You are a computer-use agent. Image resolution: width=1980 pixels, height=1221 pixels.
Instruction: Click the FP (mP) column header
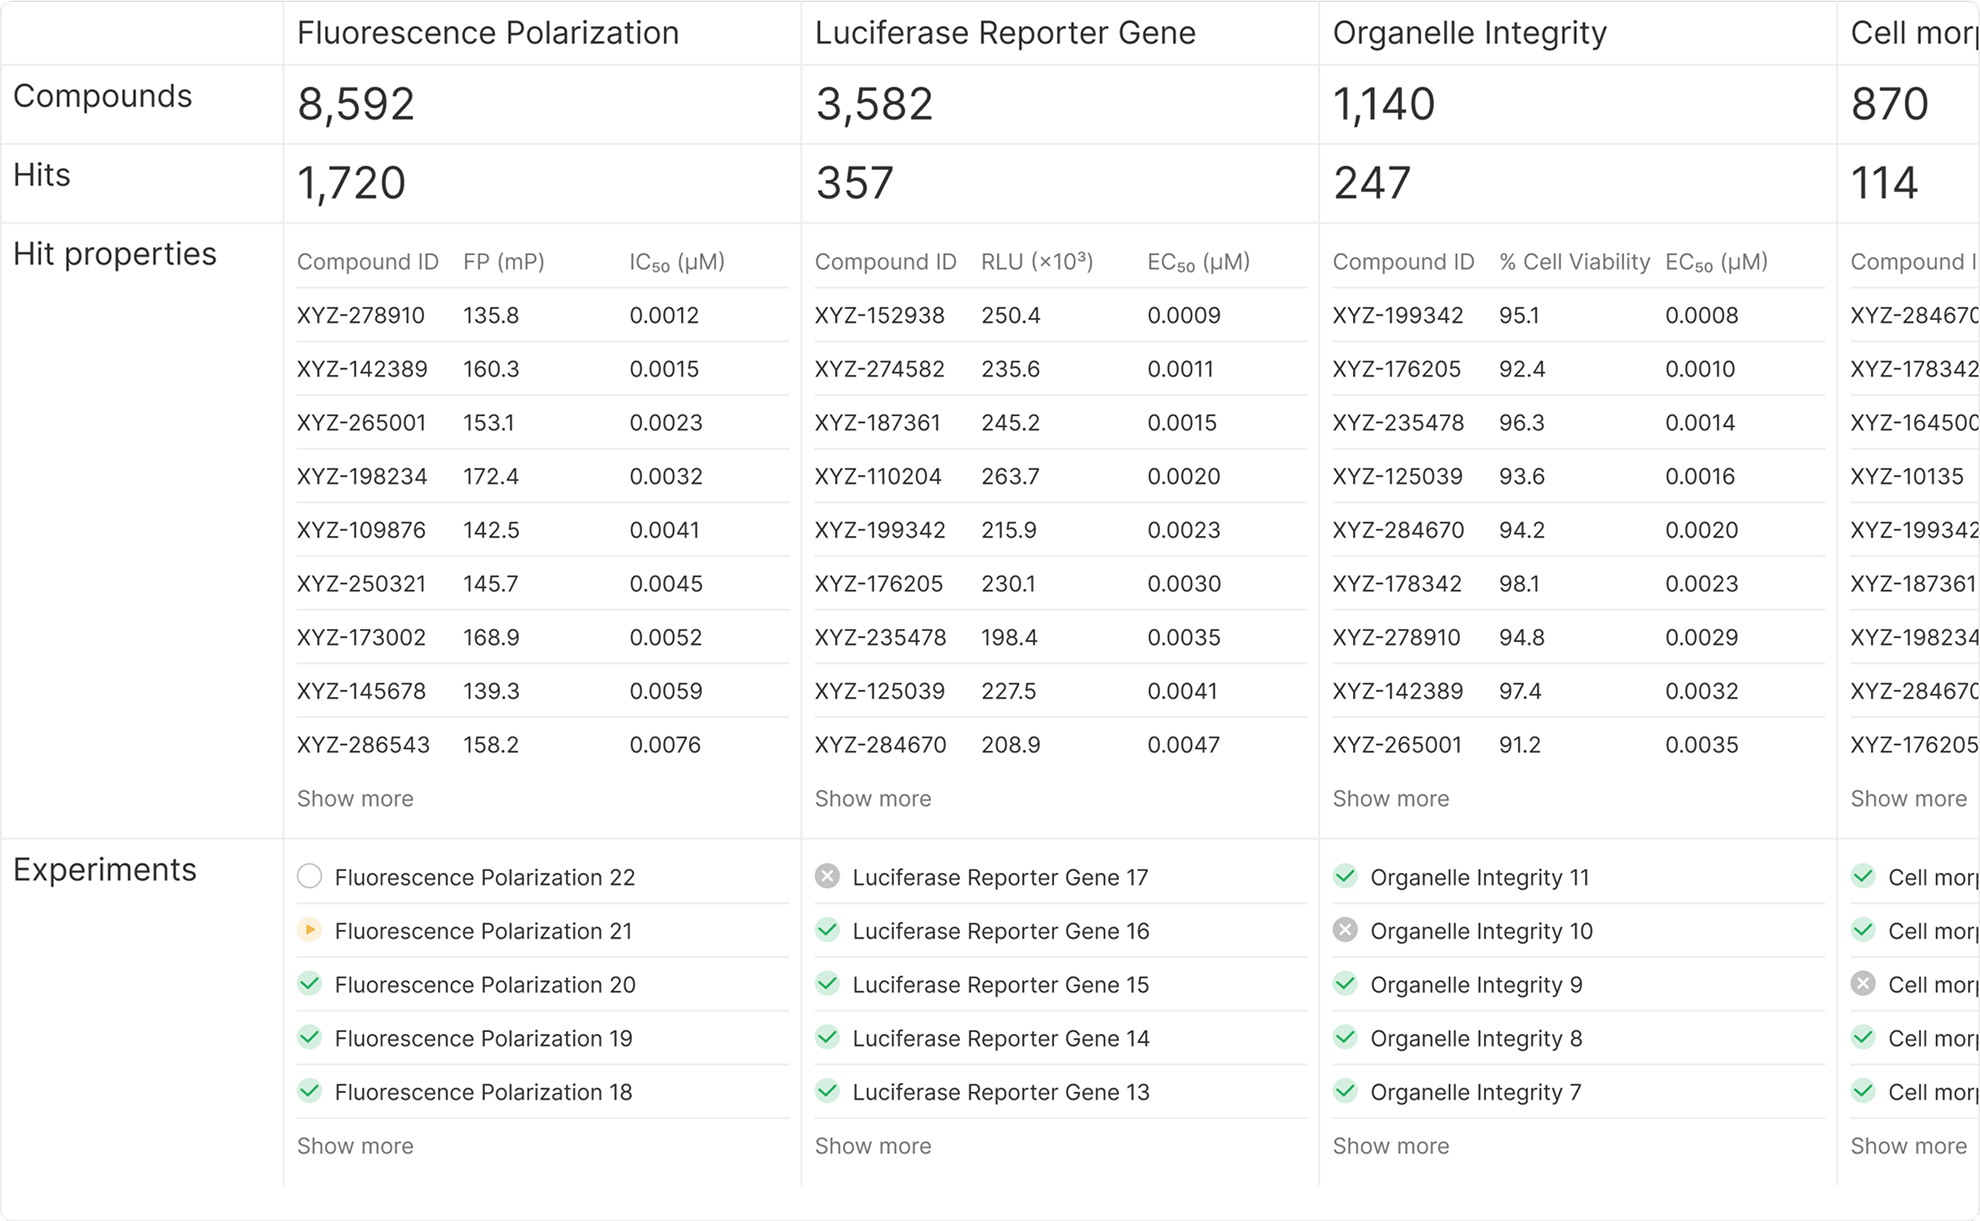coord(504,262)
